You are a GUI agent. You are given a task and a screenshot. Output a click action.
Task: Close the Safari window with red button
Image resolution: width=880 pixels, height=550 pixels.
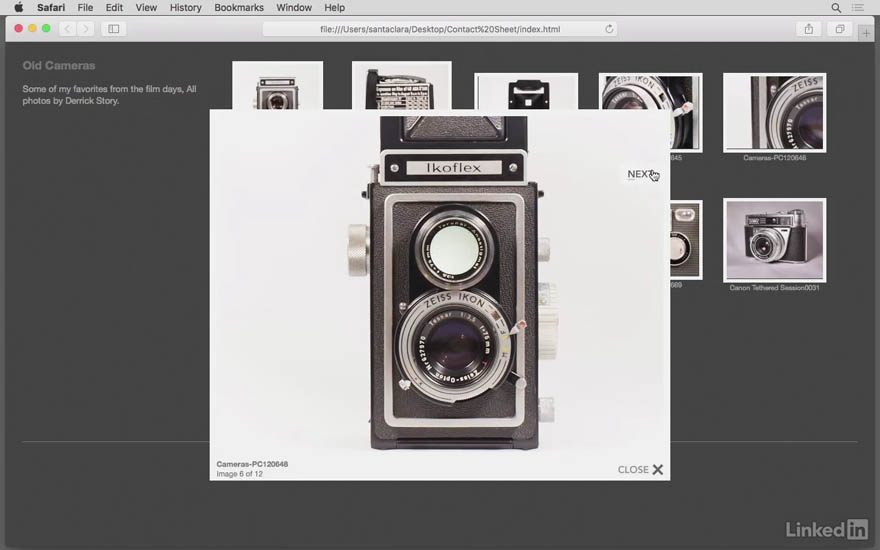[19, 29]
